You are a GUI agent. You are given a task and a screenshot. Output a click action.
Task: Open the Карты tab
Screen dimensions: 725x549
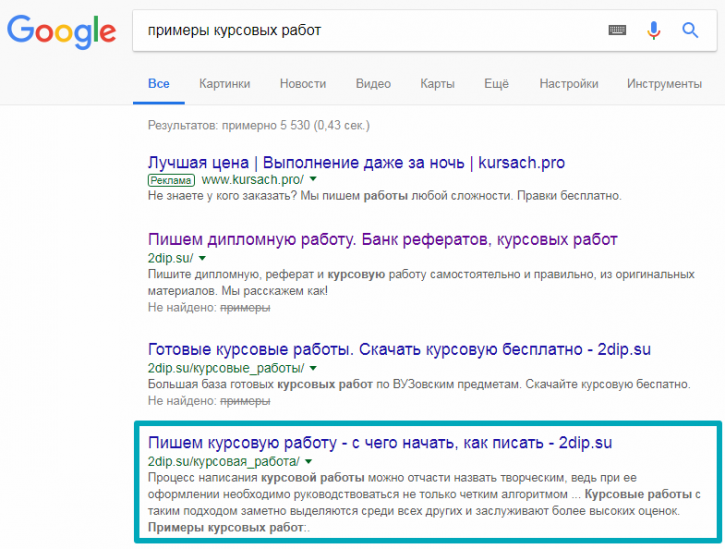[437, 84]
